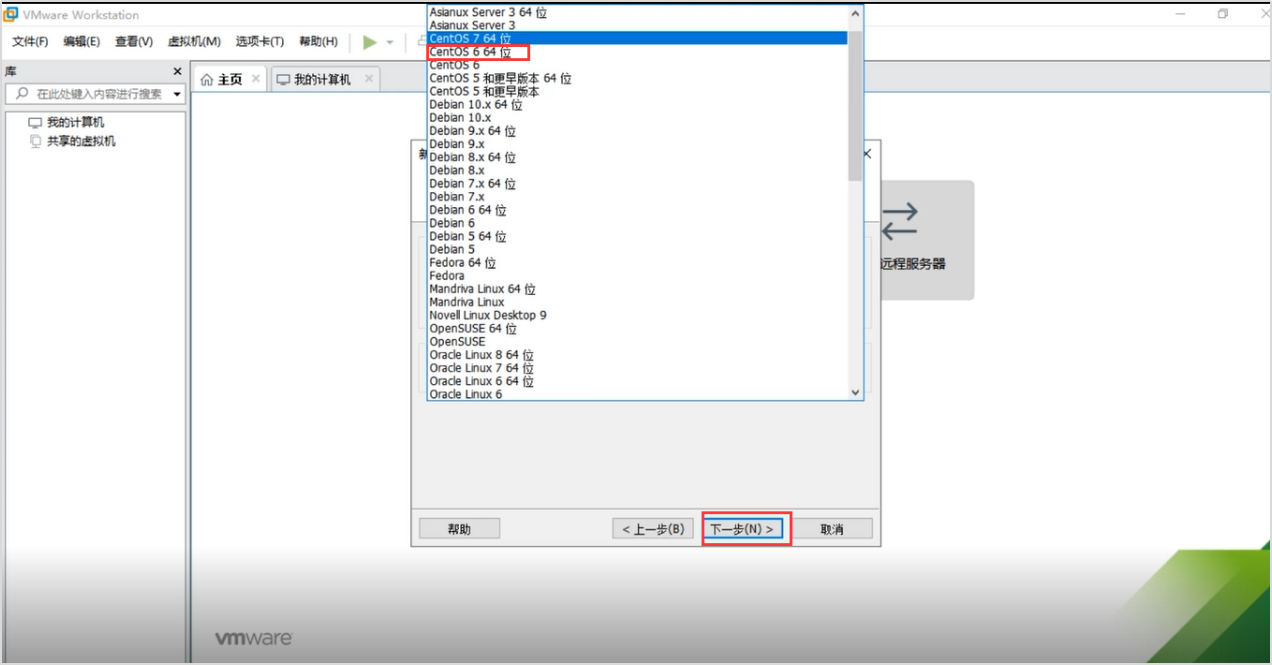Choose CentOS 5 和更早版本 64 位
The height and width of the screenshot is (665, 1272).
pyautogui.click(x=637, y=78)
